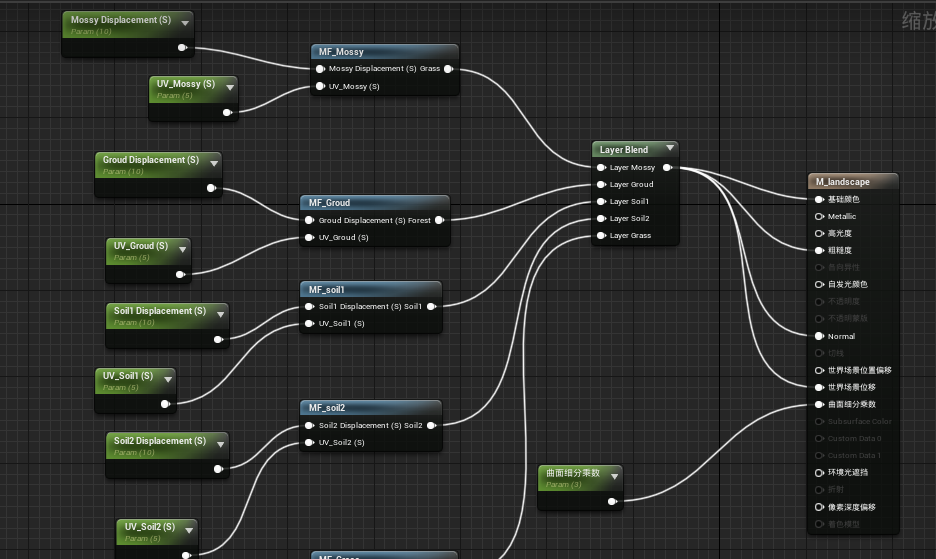Click the Layer Soil1 input pin
Screen dimensions: 936x559
[601, 202]
